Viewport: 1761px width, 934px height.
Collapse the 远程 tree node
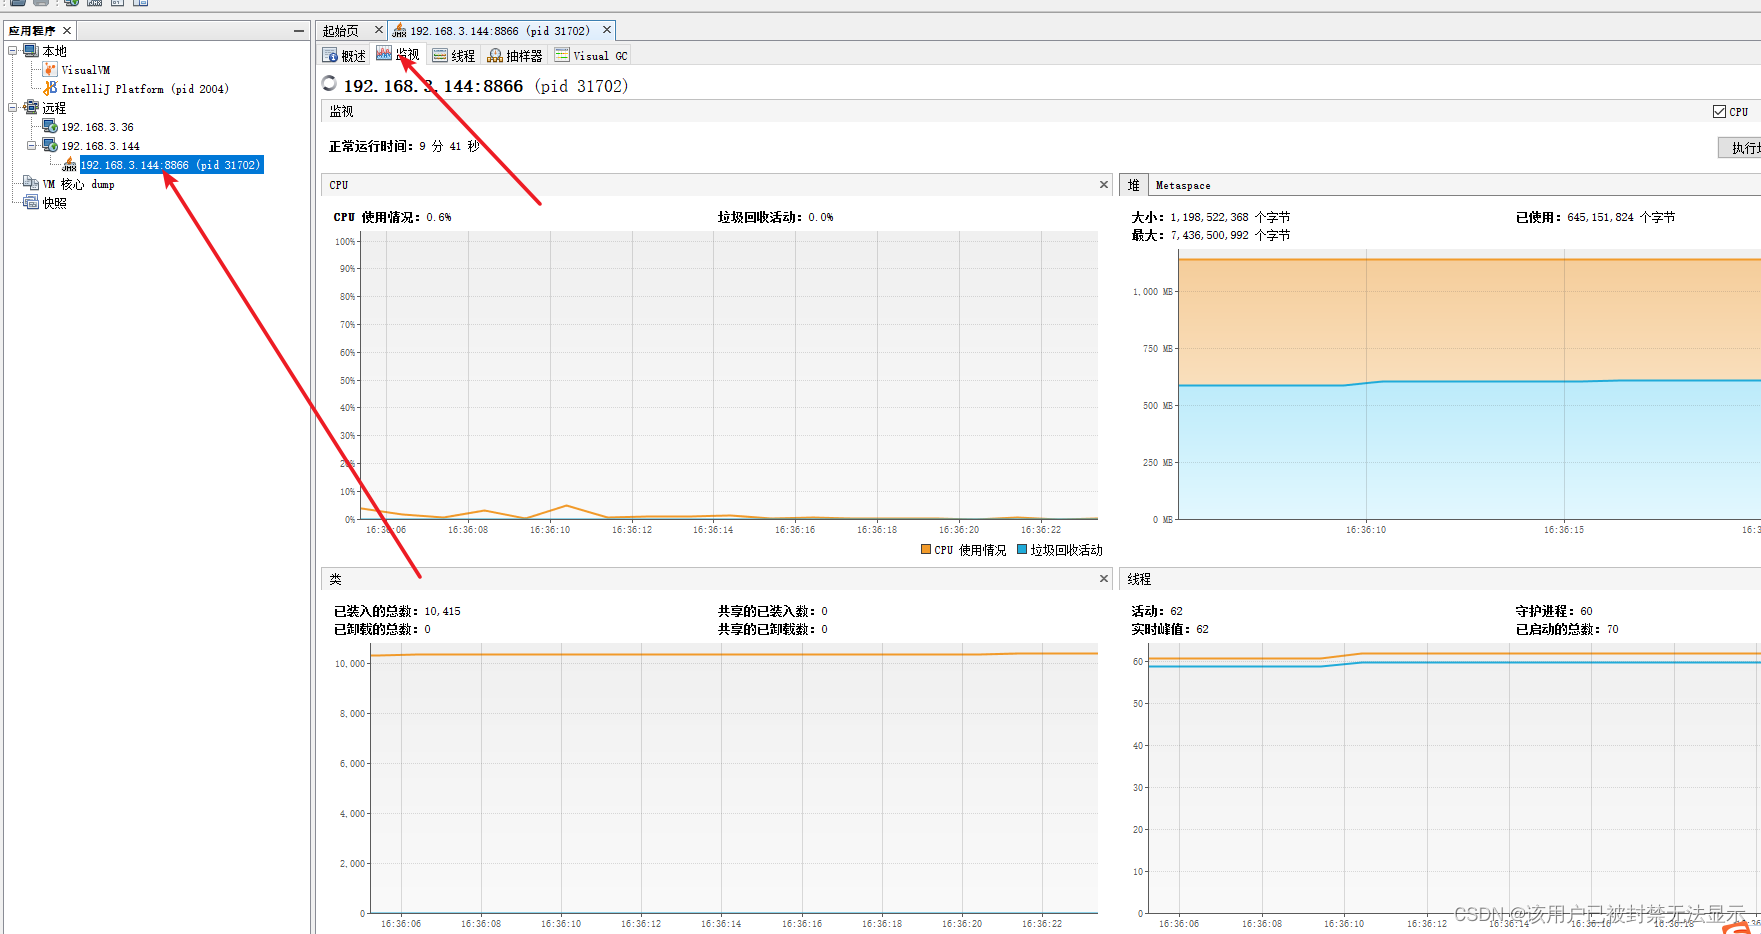[13, 108]
